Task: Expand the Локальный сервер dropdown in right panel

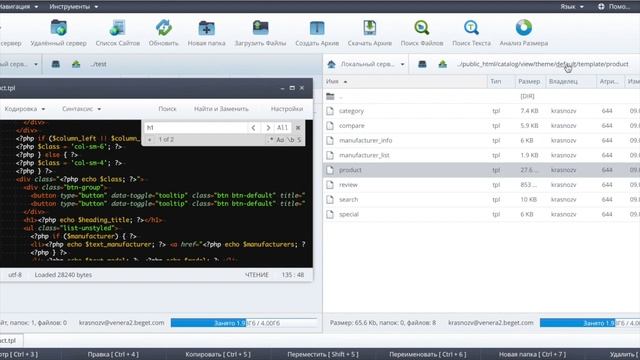Action: (x=402, y=64)
